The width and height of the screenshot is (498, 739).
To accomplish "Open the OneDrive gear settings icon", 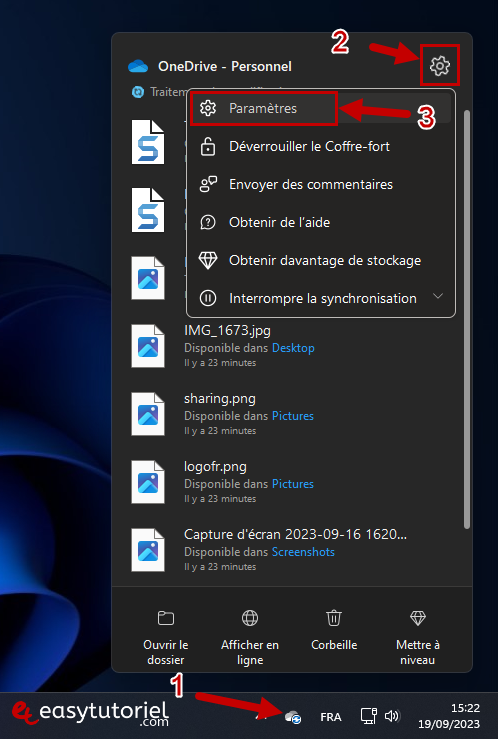I will point(440,66).
